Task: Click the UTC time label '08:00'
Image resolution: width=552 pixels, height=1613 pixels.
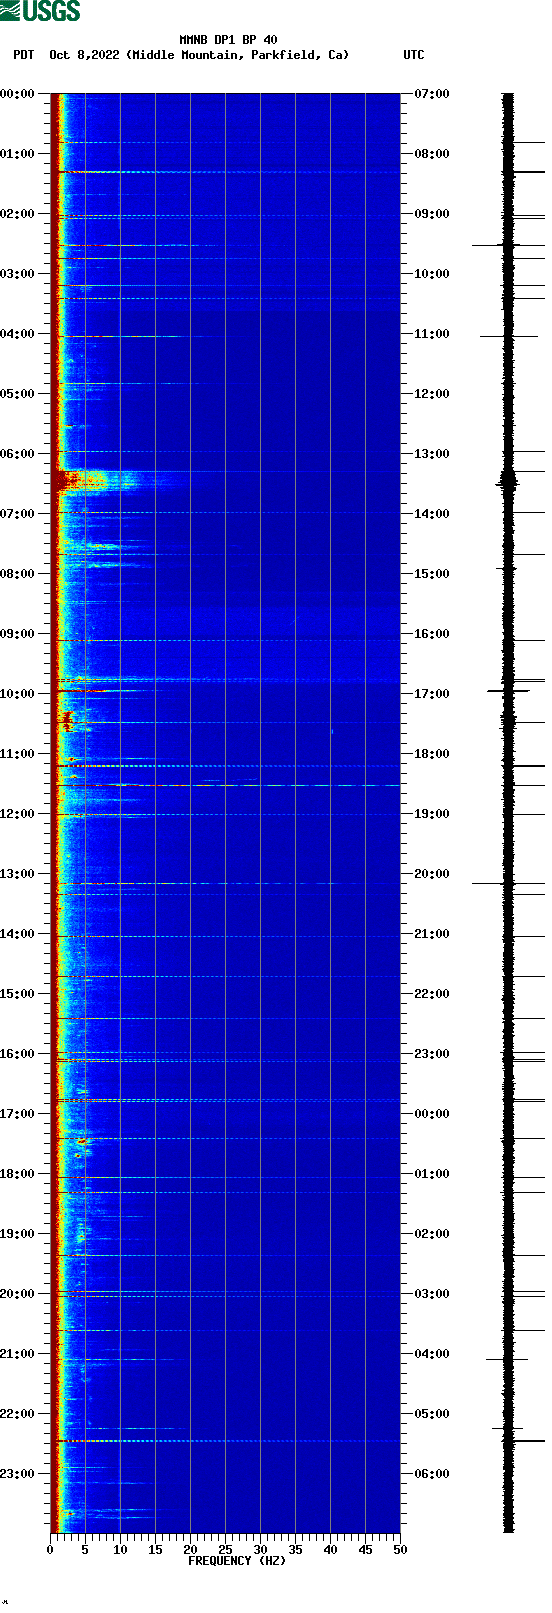Action: click(x=432, y=154)
